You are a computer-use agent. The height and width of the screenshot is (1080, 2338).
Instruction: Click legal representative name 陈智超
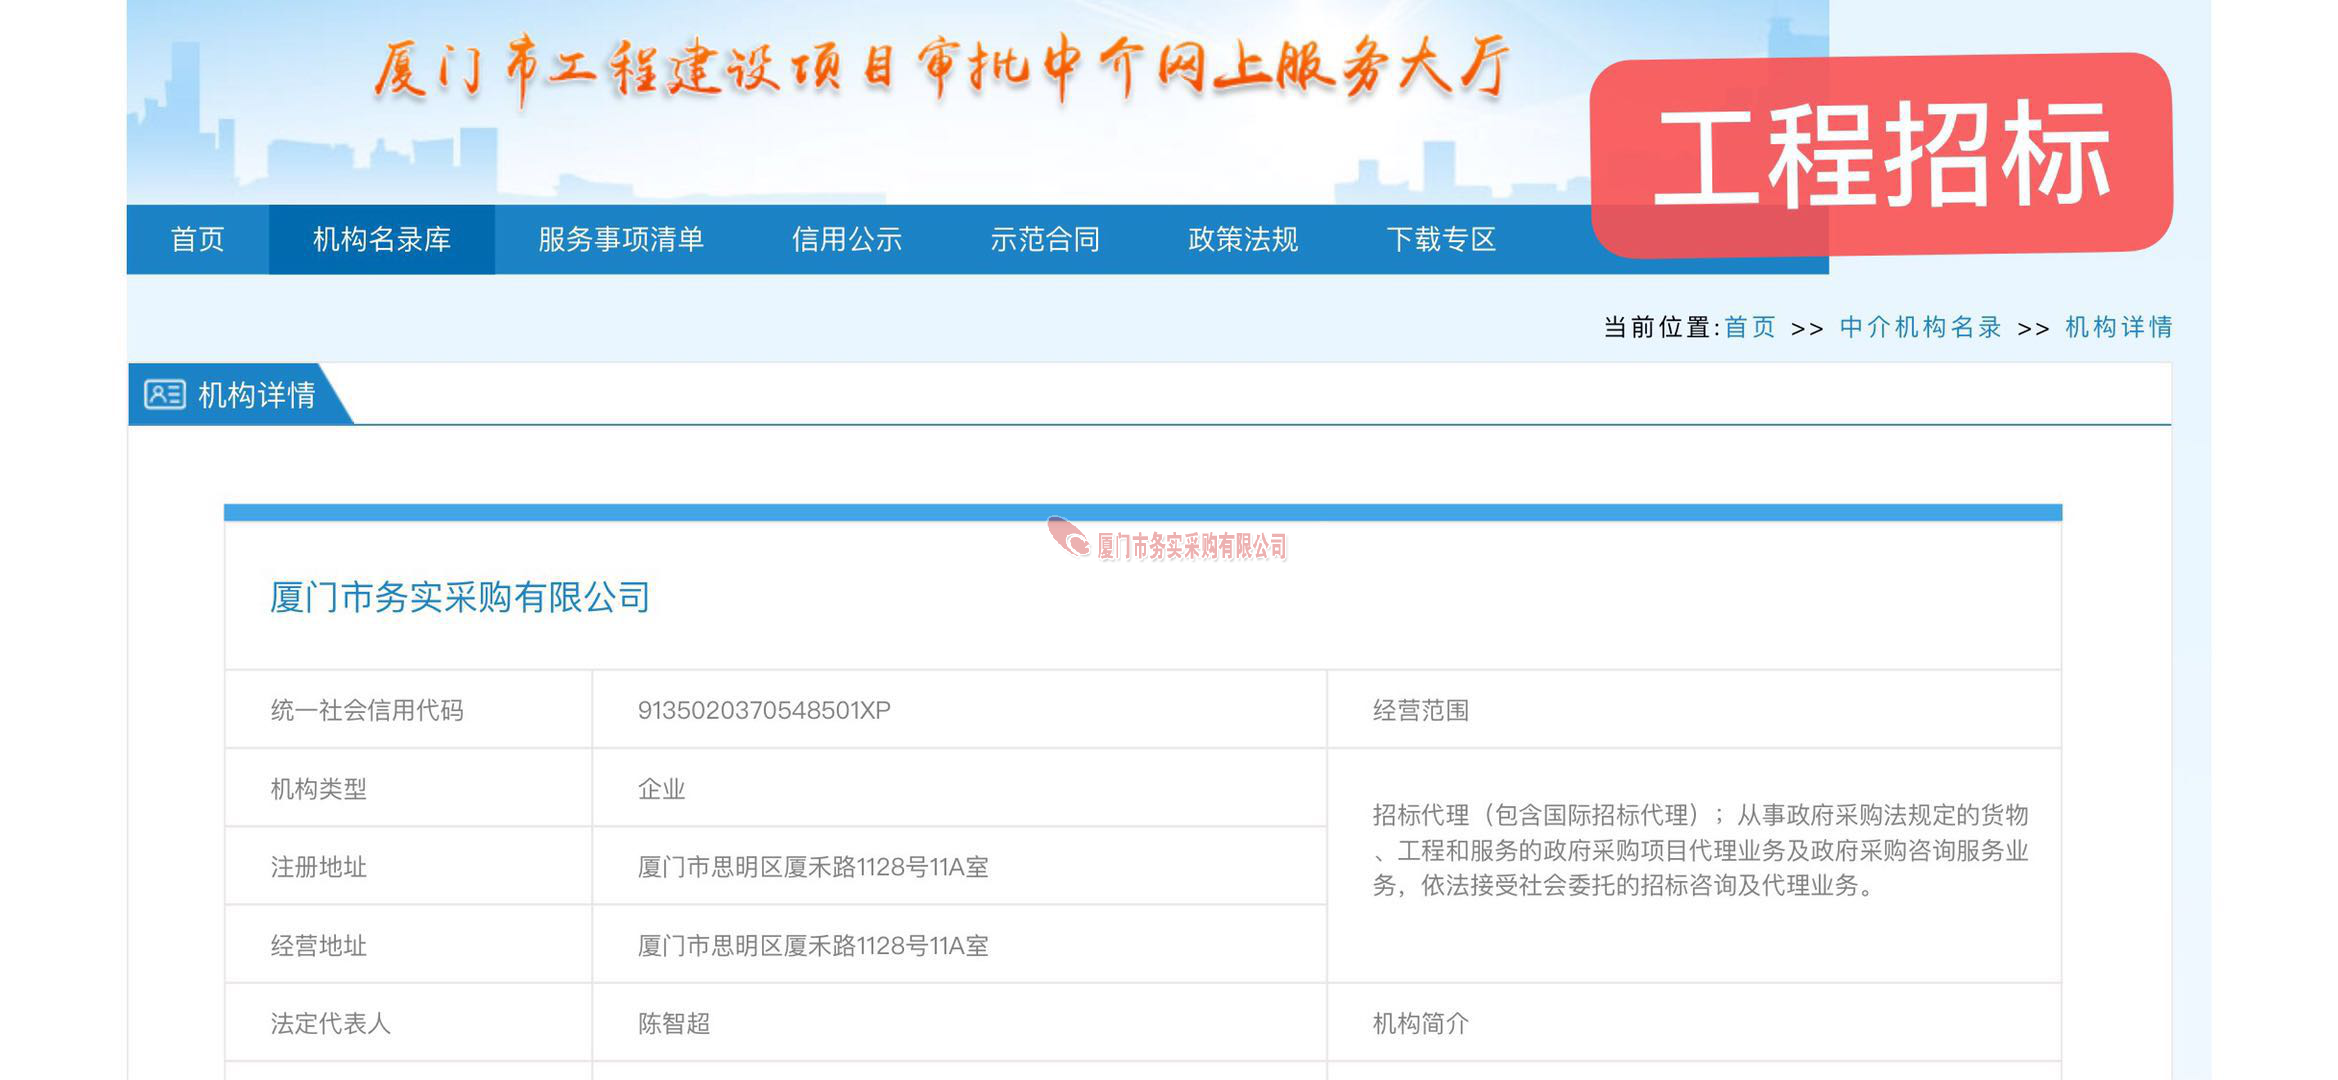674,1023
